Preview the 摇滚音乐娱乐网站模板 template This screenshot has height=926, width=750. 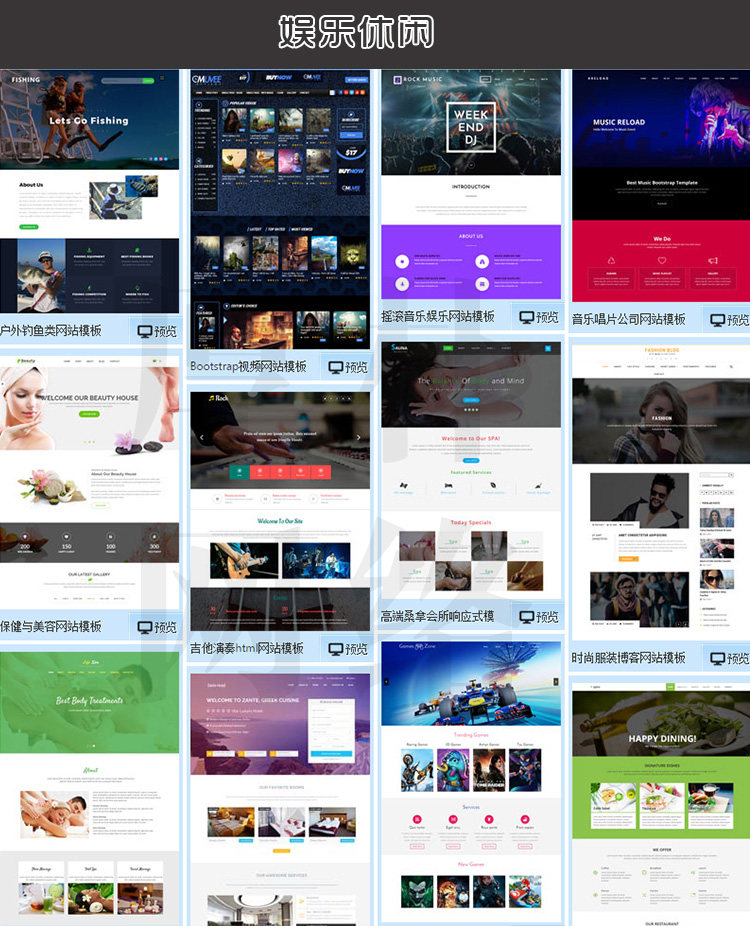[x=539, y=317]
